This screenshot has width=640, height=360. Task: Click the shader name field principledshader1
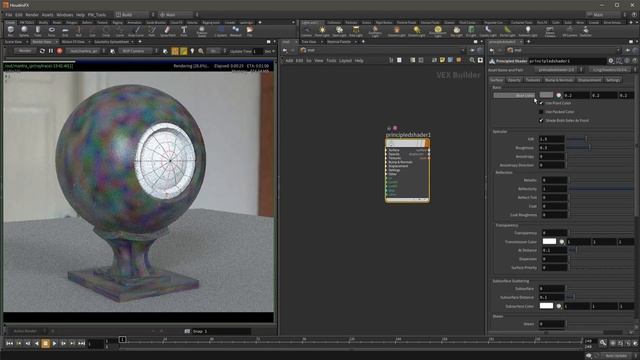tap(567, 61)
